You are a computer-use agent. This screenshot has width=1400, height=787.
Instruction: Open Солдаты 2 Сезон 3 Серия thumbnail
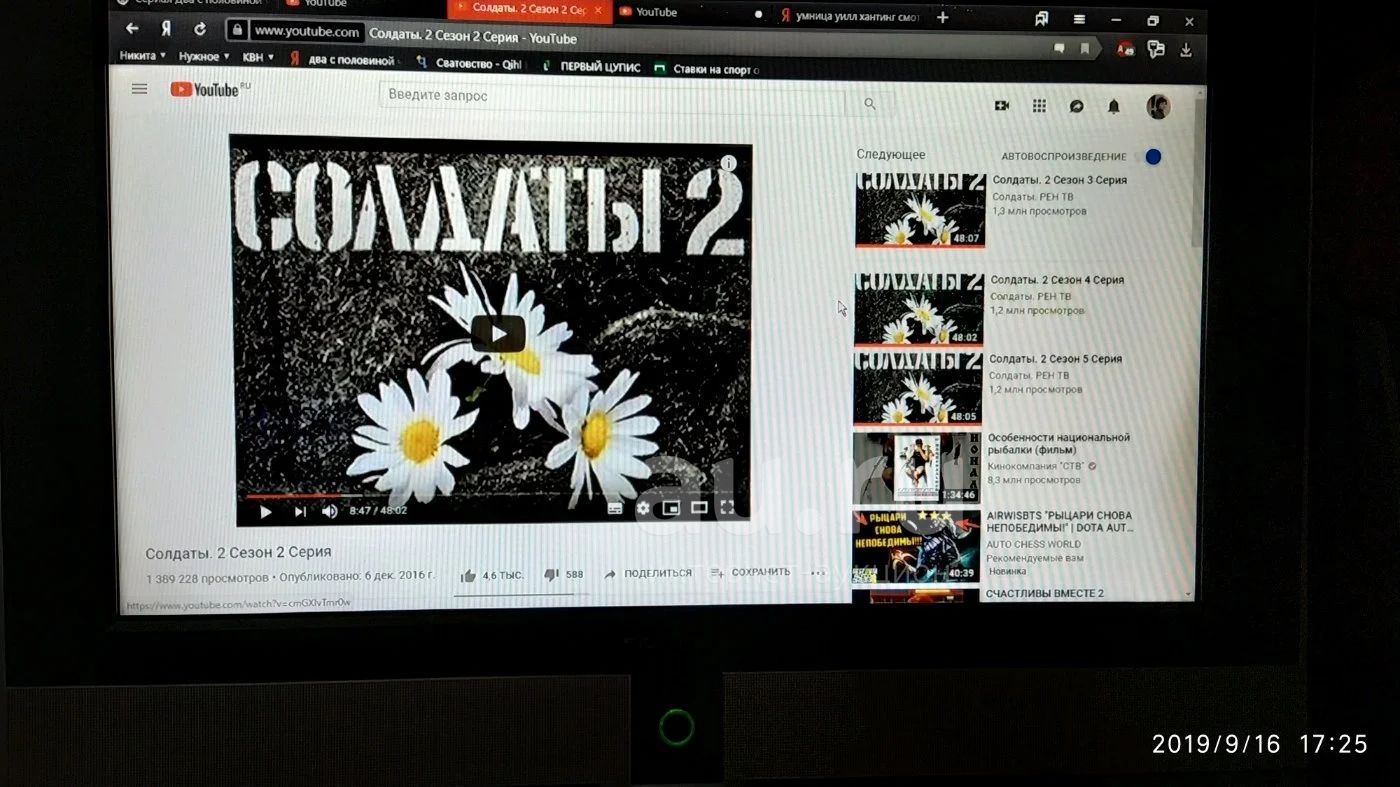click(920, 210)
